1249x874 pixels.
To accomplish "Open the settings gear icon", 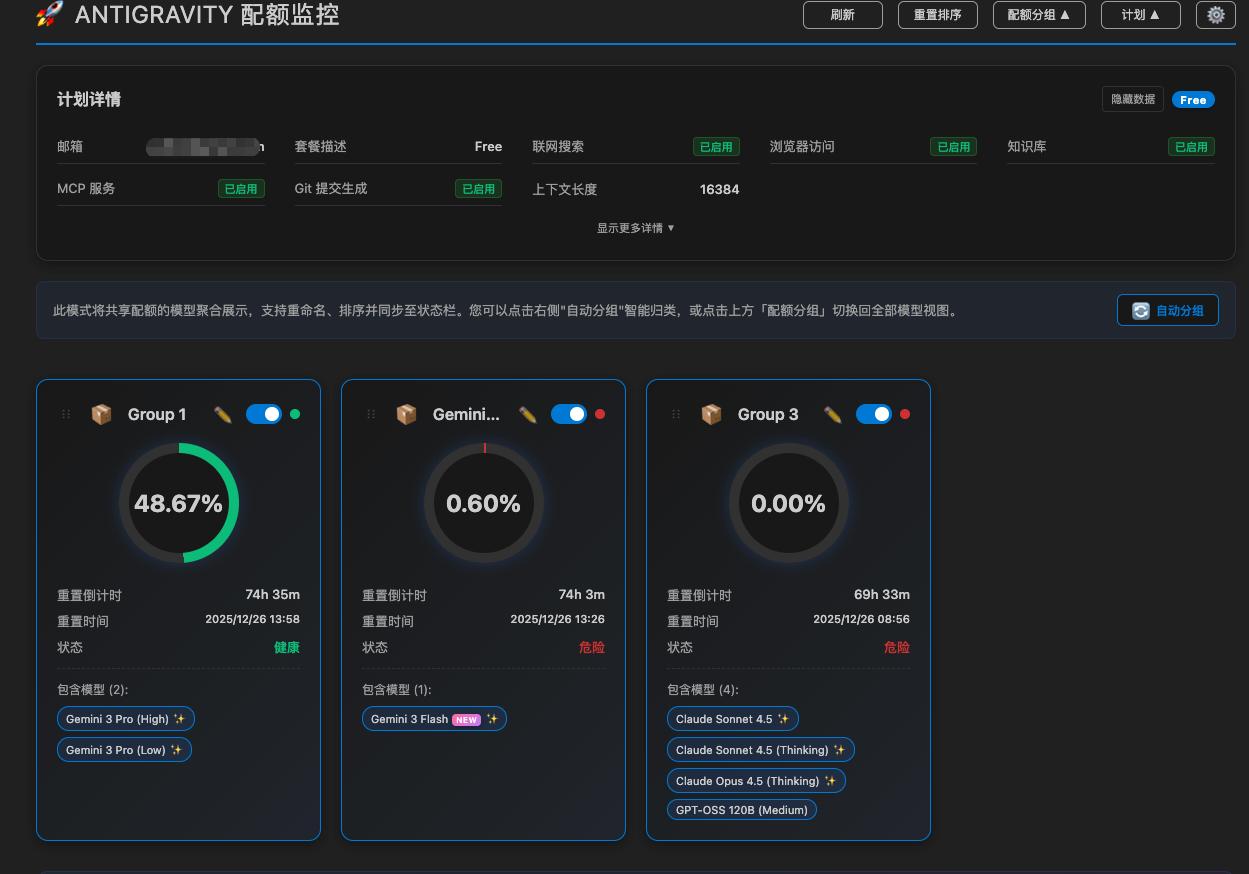I will tap(1216, 15).
